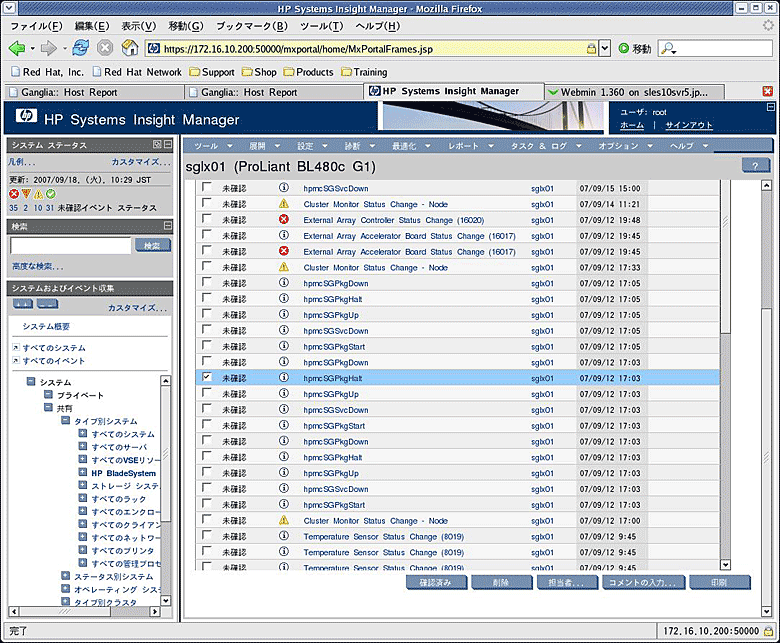Click critical icon for External Array Controller event
780x643 pixels.
click(284, 219)
